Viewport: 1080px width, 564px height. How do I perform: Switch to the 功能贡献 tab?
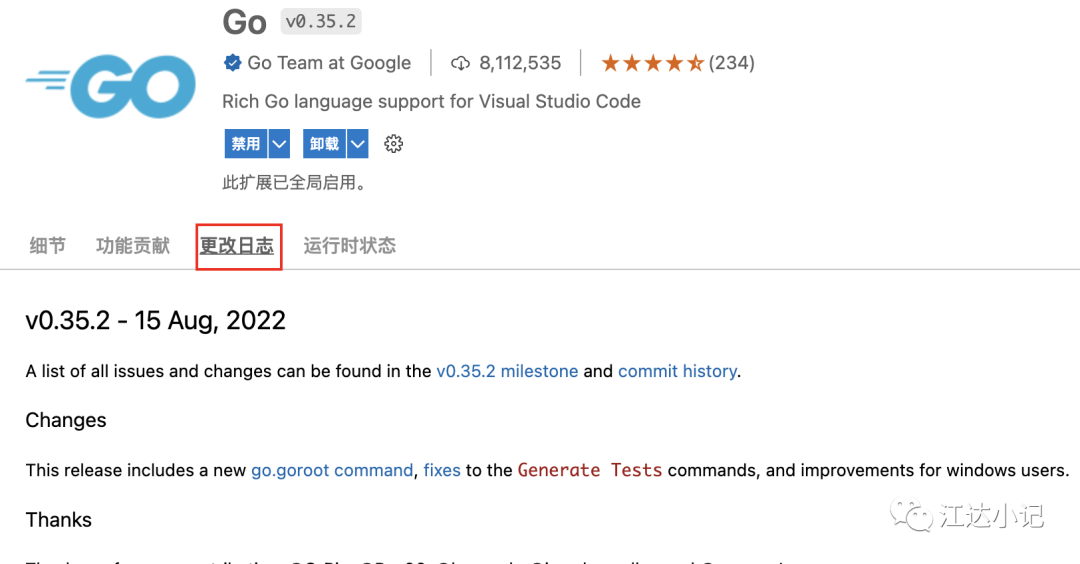(x=133, y=246)
